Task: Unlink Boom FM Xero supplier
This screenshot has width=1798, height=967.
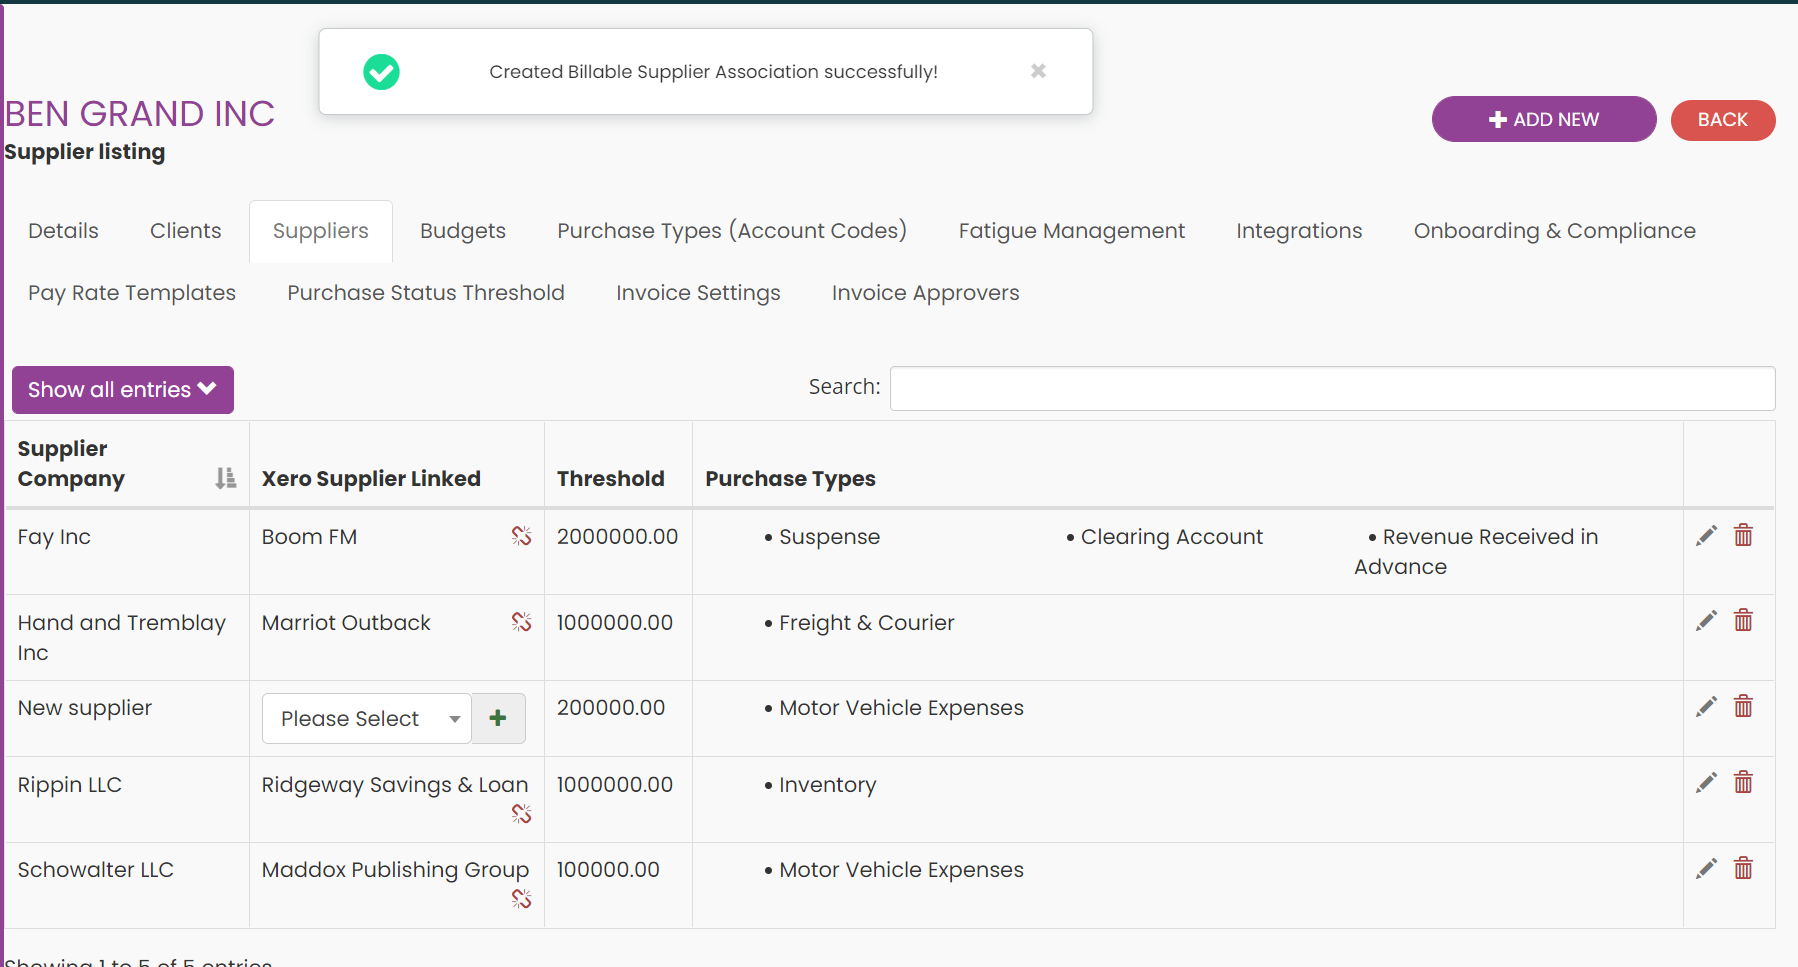Action: pyautogui.click(x=521, y=536)
